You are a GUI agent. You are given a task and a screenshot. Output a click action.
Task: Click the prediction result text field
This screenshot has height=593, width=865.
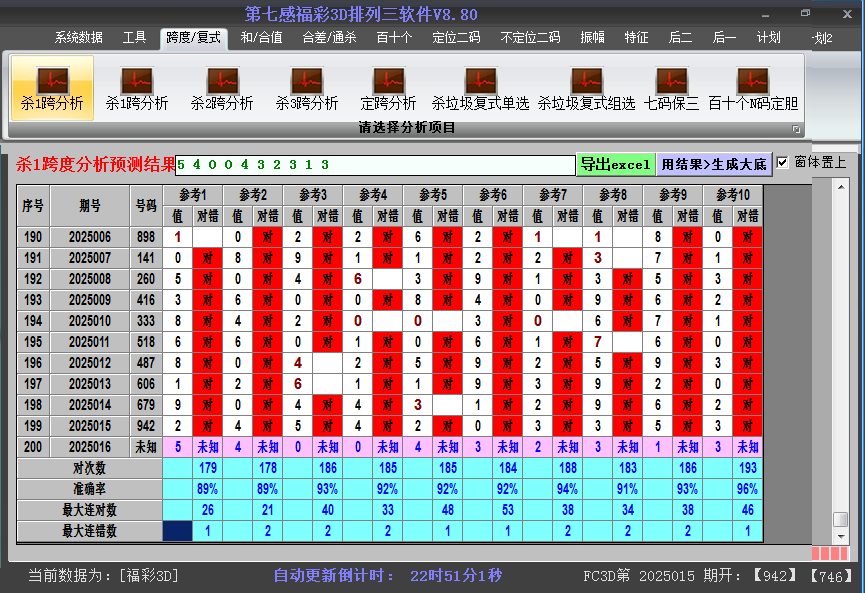pyautogui.click(x=375, y=165)
